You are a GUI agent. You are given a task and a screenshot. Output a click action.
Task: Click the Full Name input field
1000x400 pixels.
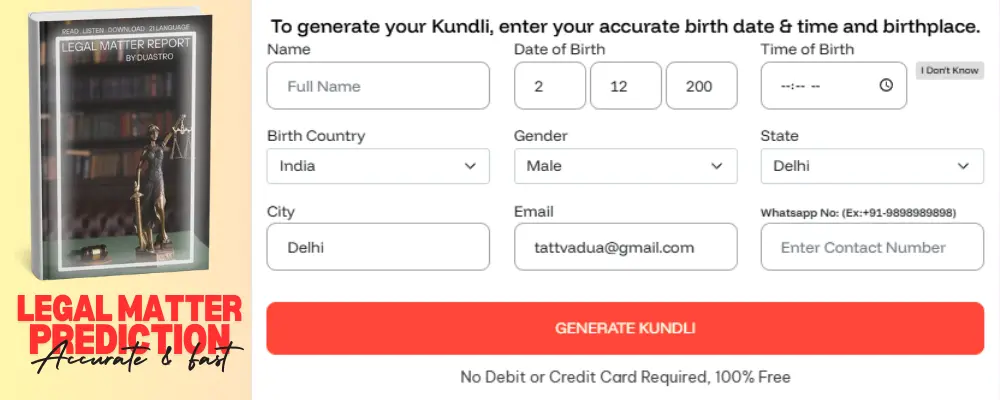coord(378,86)
